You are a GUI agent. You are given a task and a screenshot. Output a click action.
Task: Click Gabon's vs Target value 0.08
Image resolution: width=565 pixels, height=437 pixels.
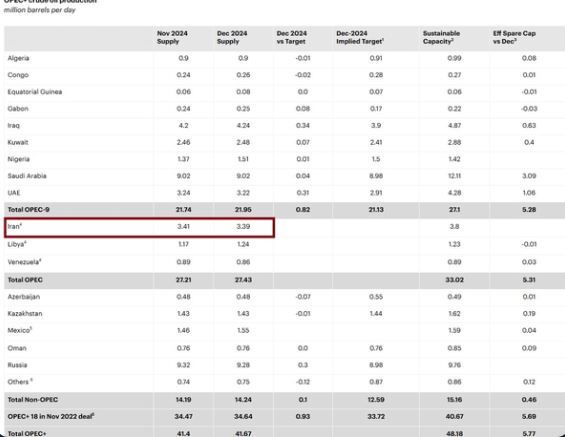pyautogui.click(x=303, y=108)
